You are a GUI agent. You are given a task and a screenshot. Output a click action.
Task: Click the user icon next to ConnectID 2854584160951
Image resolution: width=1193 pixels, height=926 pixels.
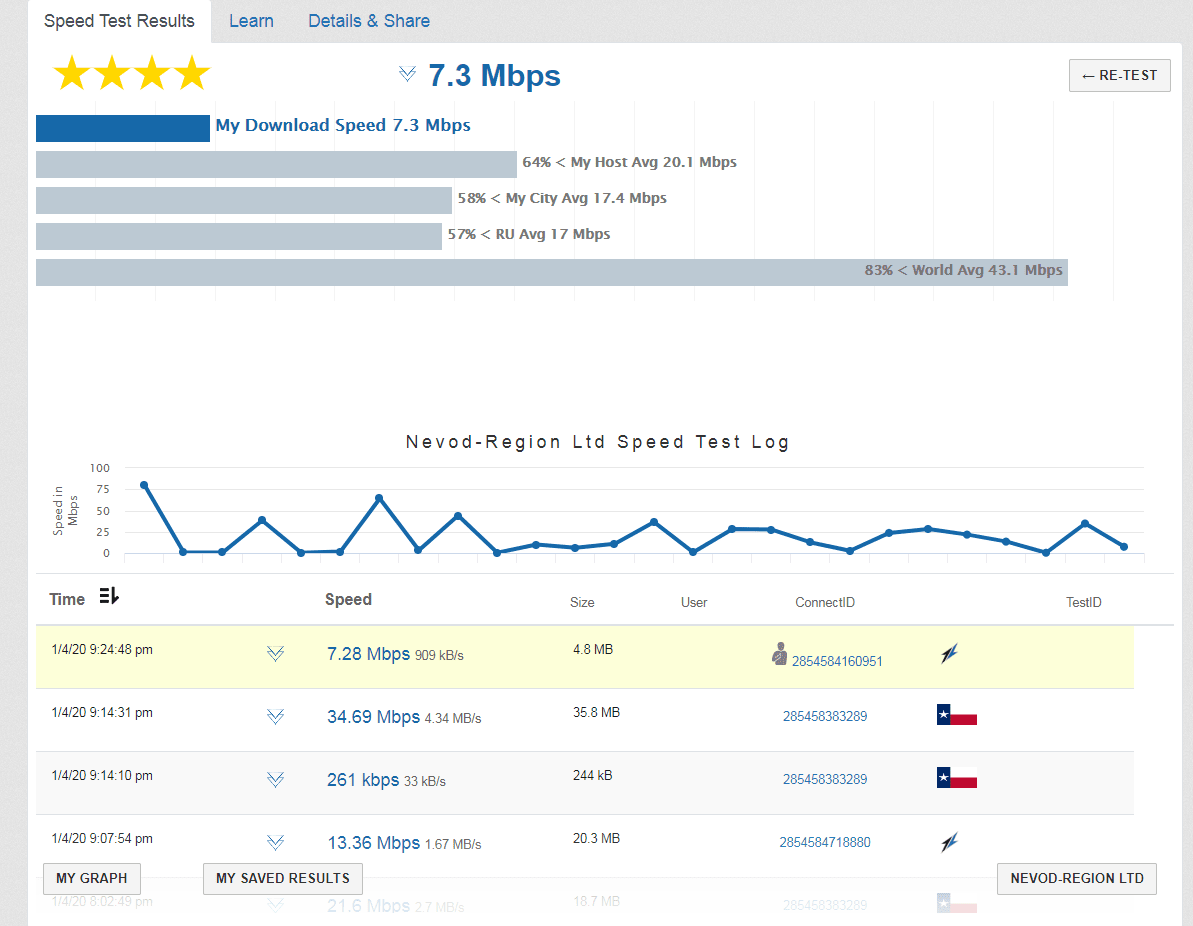pyautogui.click(x=780, y=654)
